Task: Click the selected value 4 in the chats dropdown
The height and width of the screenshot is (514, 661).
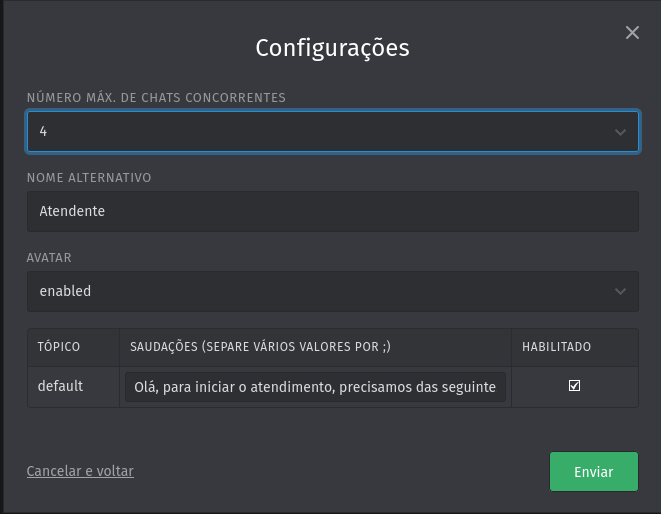Action: click(44, 132)
